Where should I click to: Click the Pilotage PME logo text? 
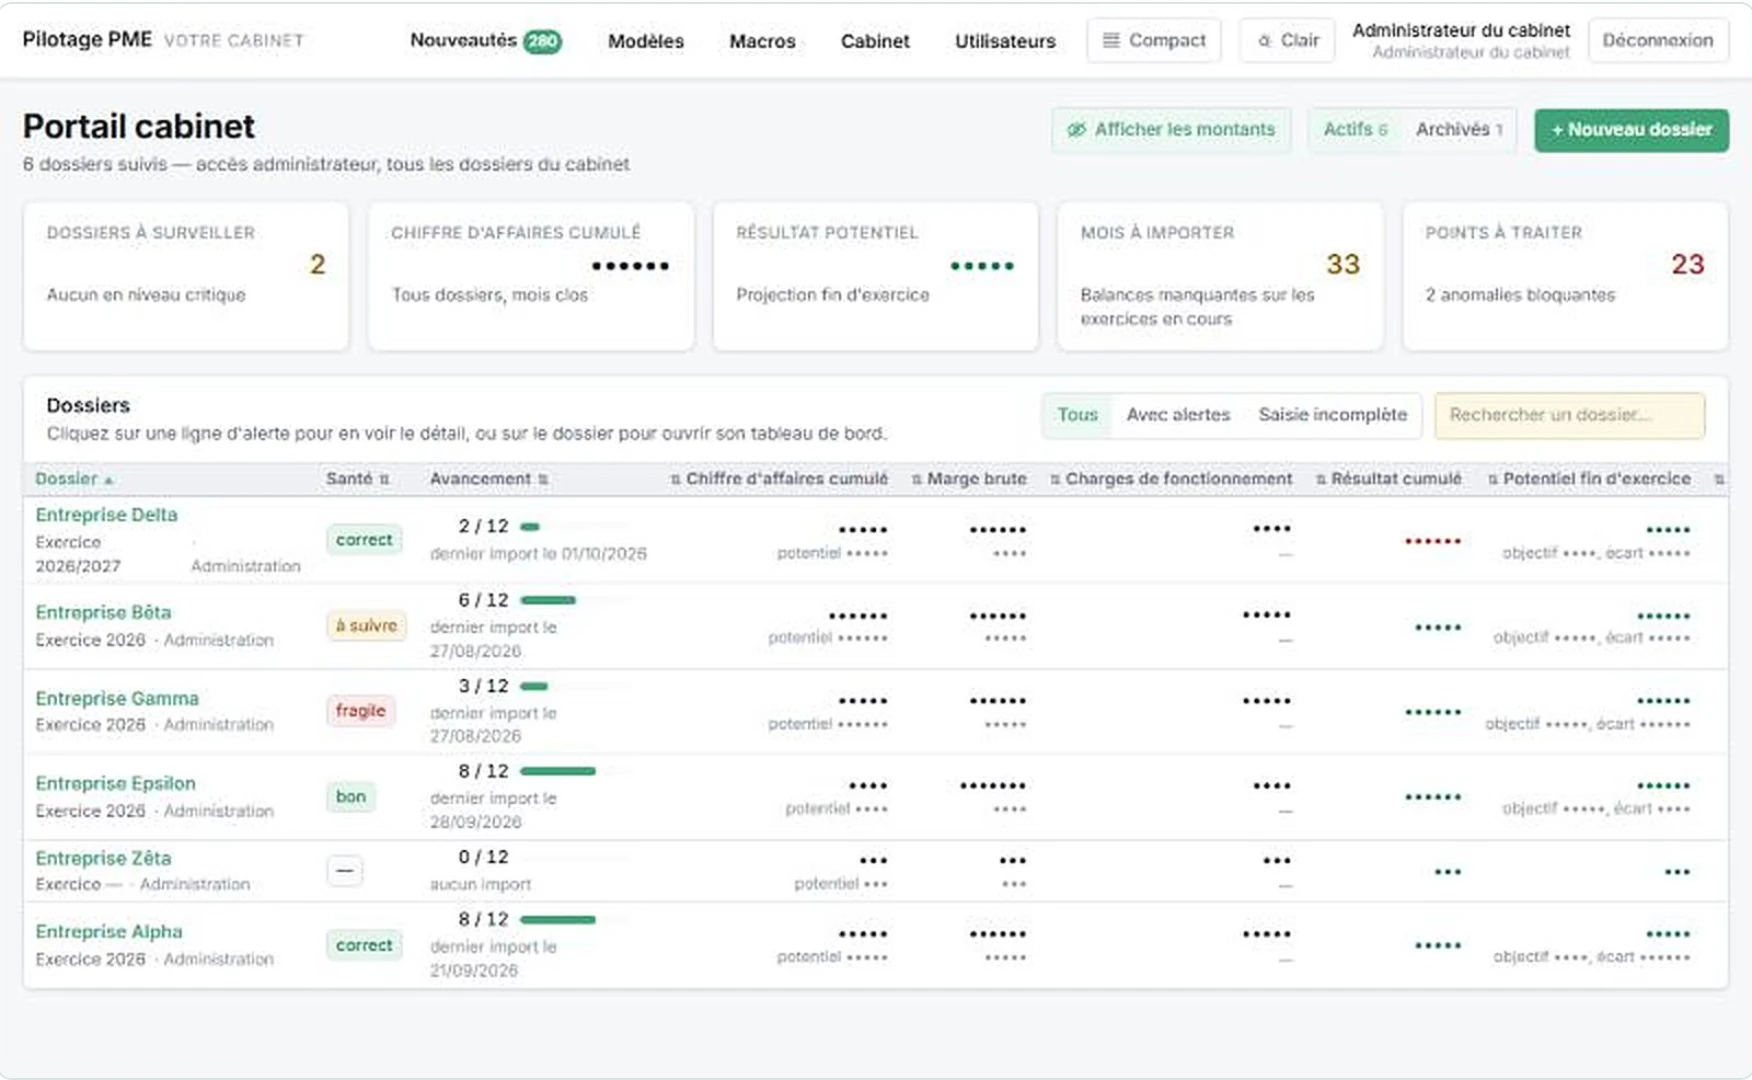pos(87,40)
